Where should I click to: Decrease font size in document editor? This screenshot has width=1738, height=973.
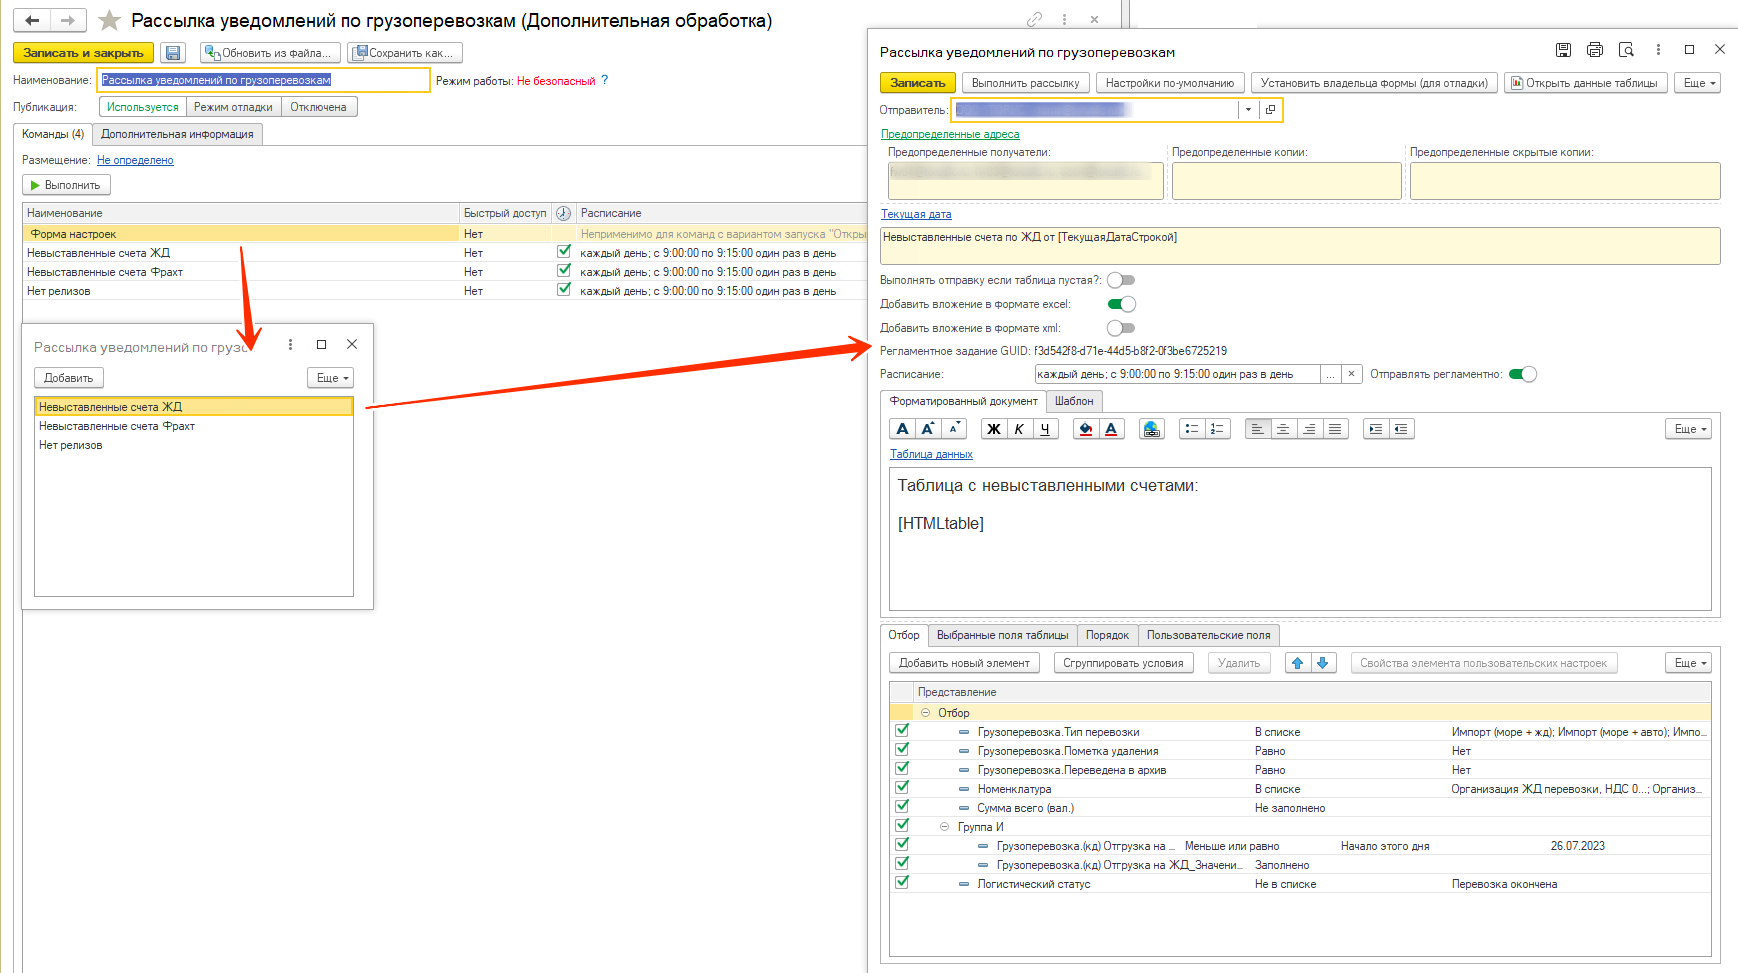(954, 429)
